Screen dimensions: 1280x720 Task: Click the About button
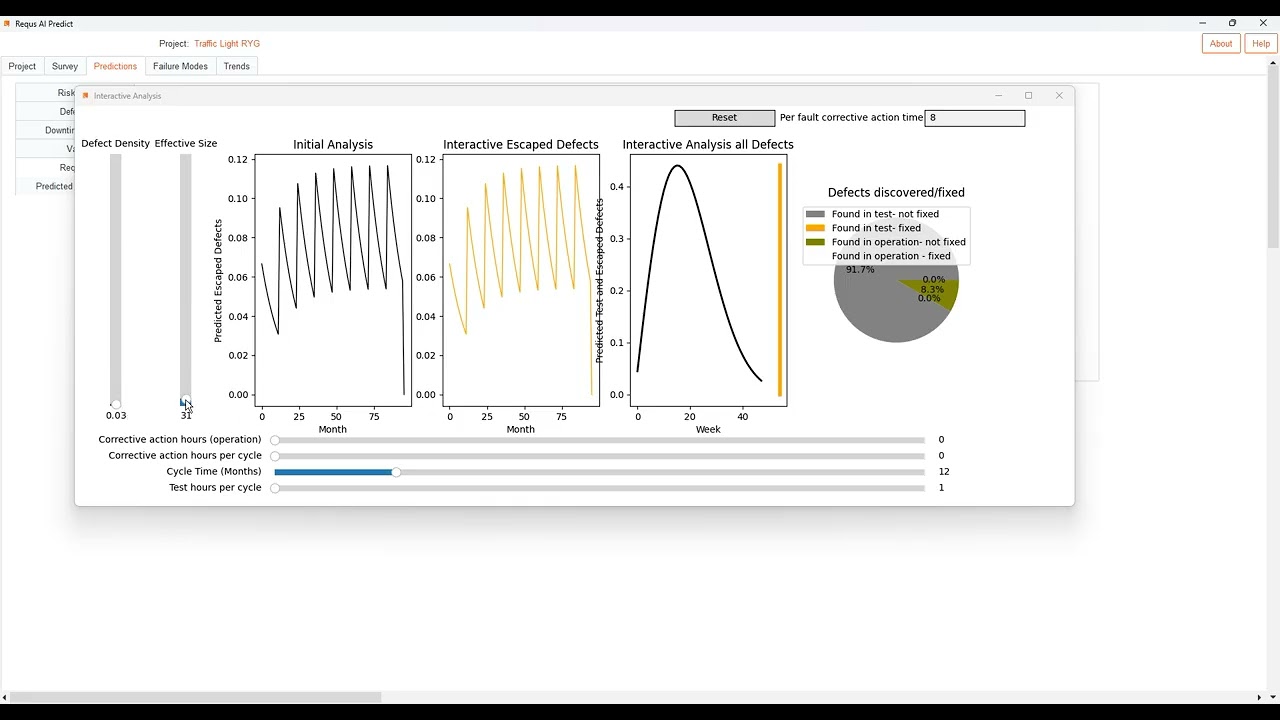pyautogui.click(x=1221, y=43)
